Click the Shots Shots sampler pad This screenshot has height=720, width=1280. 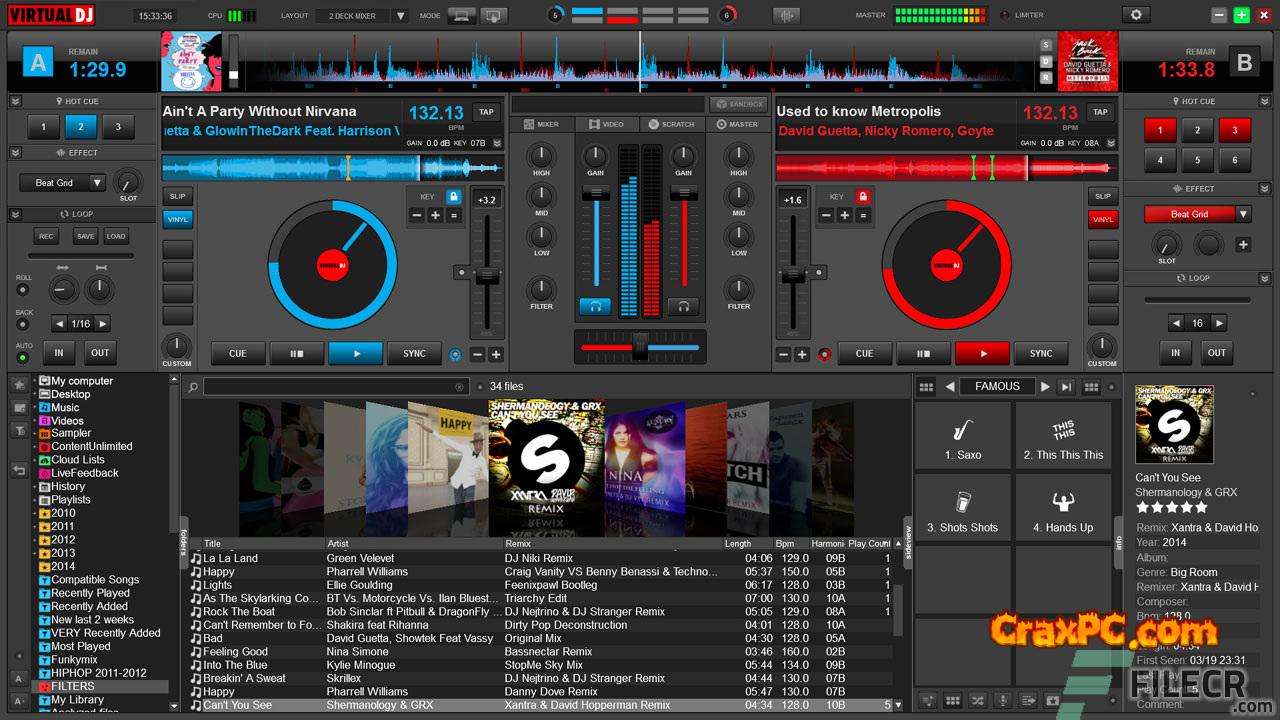[x=962, y=509]
